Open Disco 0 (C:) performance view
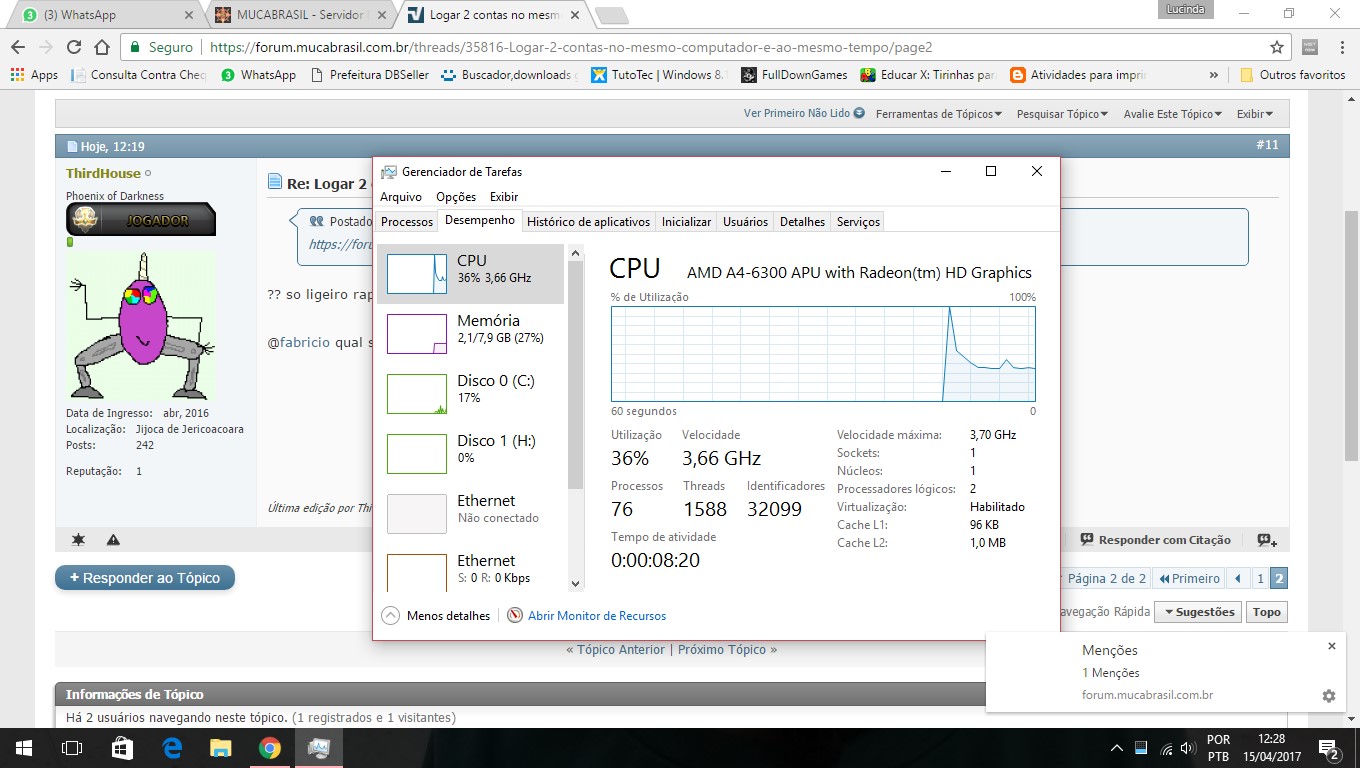 (x=471, y=393)
